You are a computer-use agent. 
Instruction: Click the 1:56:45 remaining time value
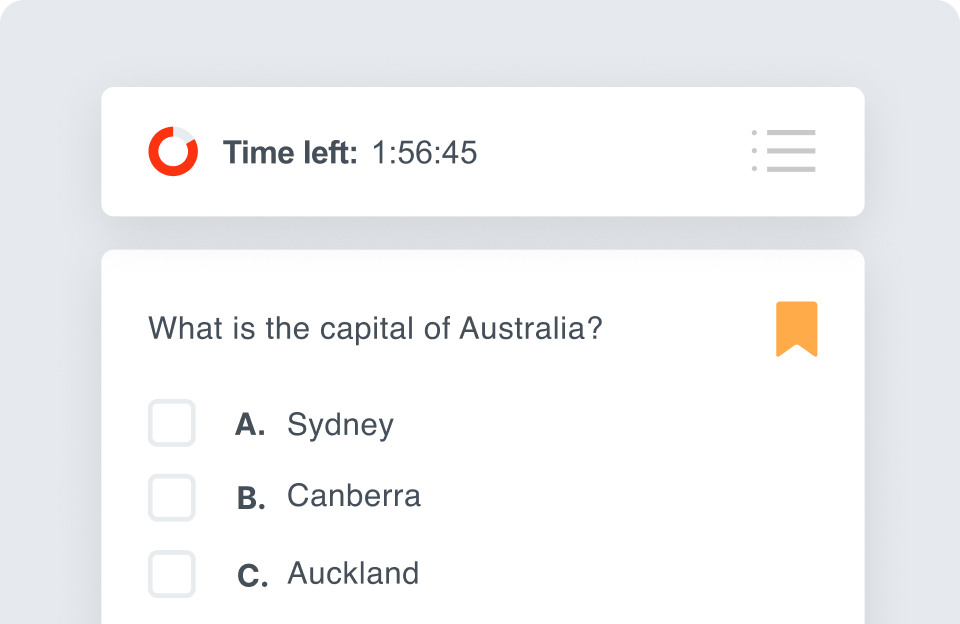[424, 153]
